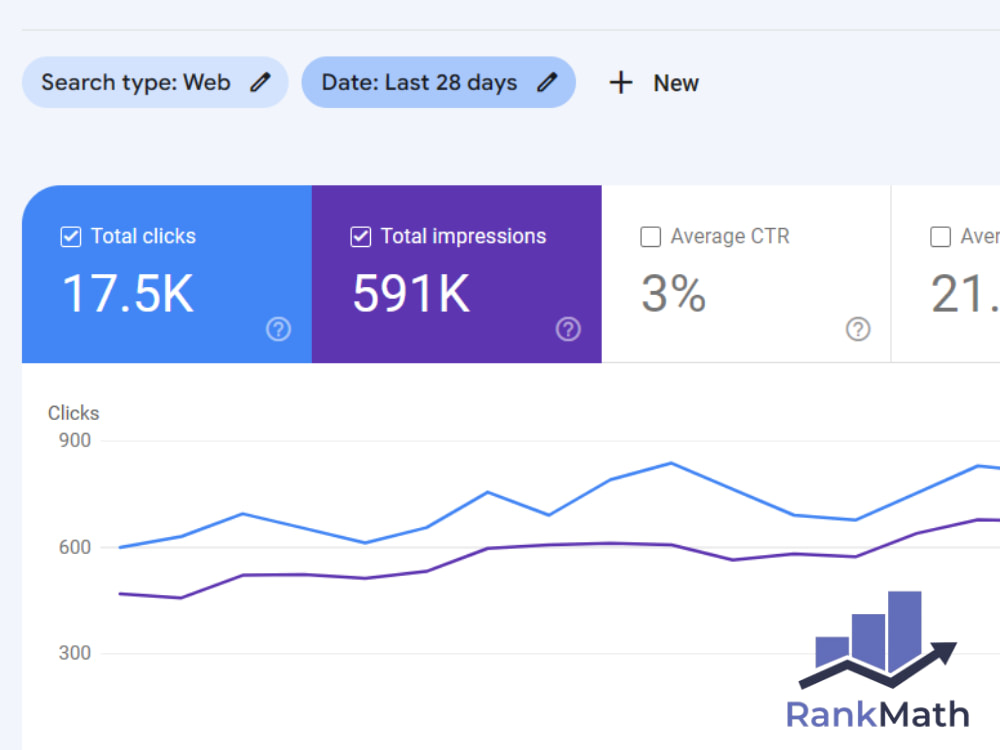
Task: Click the Total impressions label
Action: point(464,237)
